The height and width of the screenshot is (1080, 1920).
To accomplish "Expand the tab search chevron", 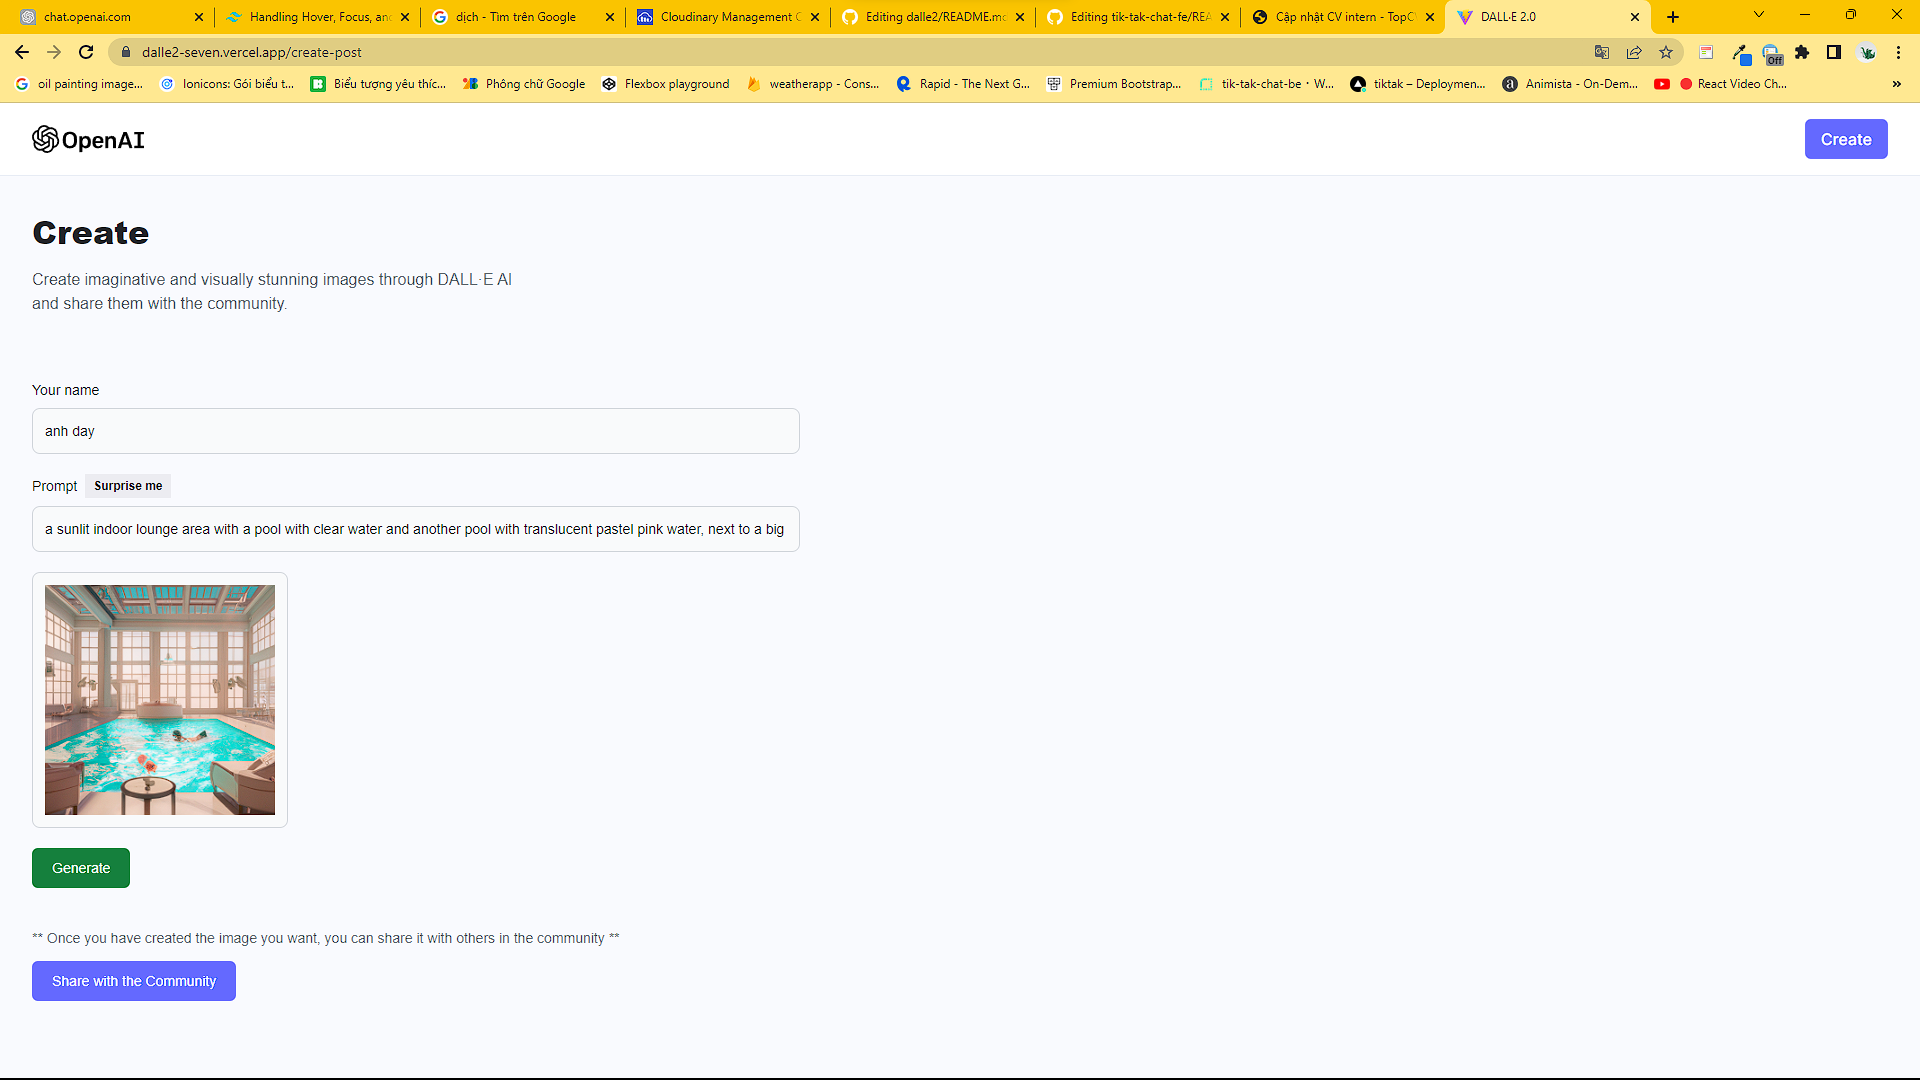I will click(x=1759, y=15).
